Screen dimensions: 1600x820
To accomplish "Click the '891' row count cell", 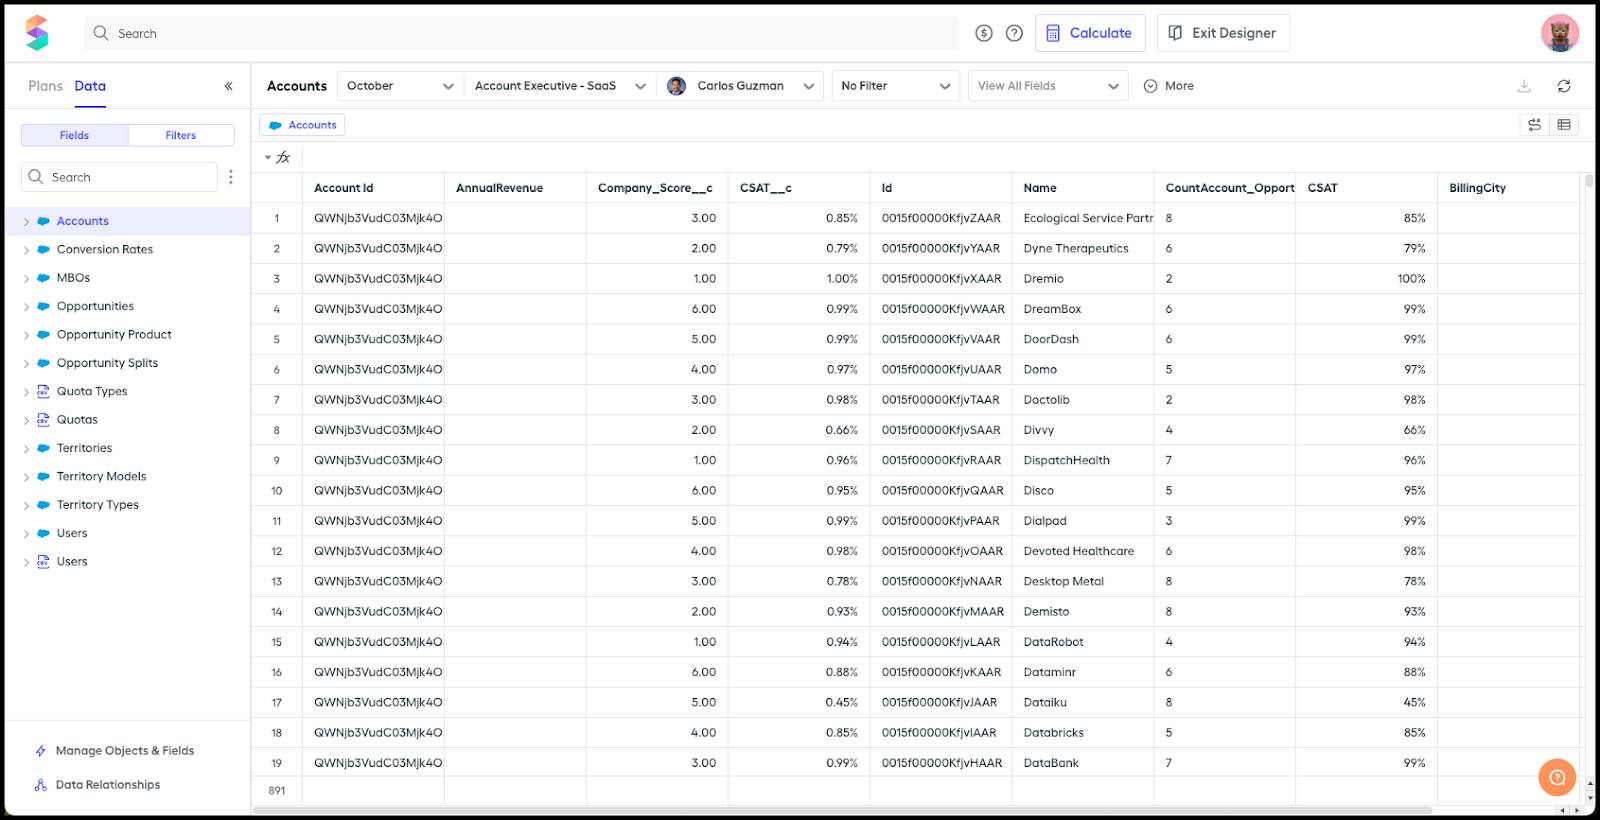I will click(277, 790).
